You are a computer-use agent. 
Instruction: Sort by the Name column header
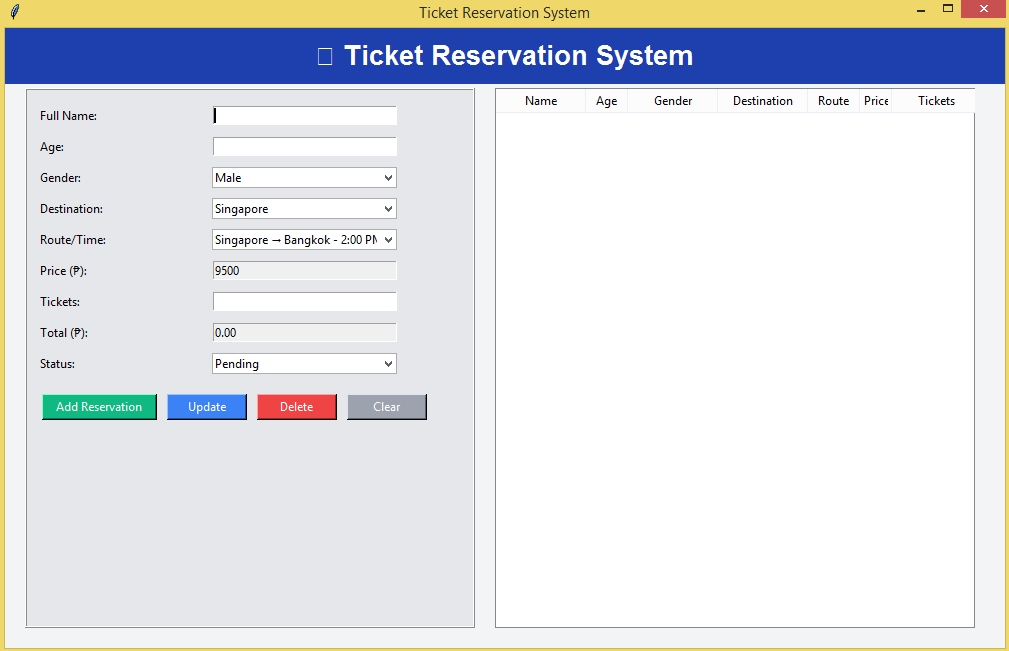click(541, 101)
